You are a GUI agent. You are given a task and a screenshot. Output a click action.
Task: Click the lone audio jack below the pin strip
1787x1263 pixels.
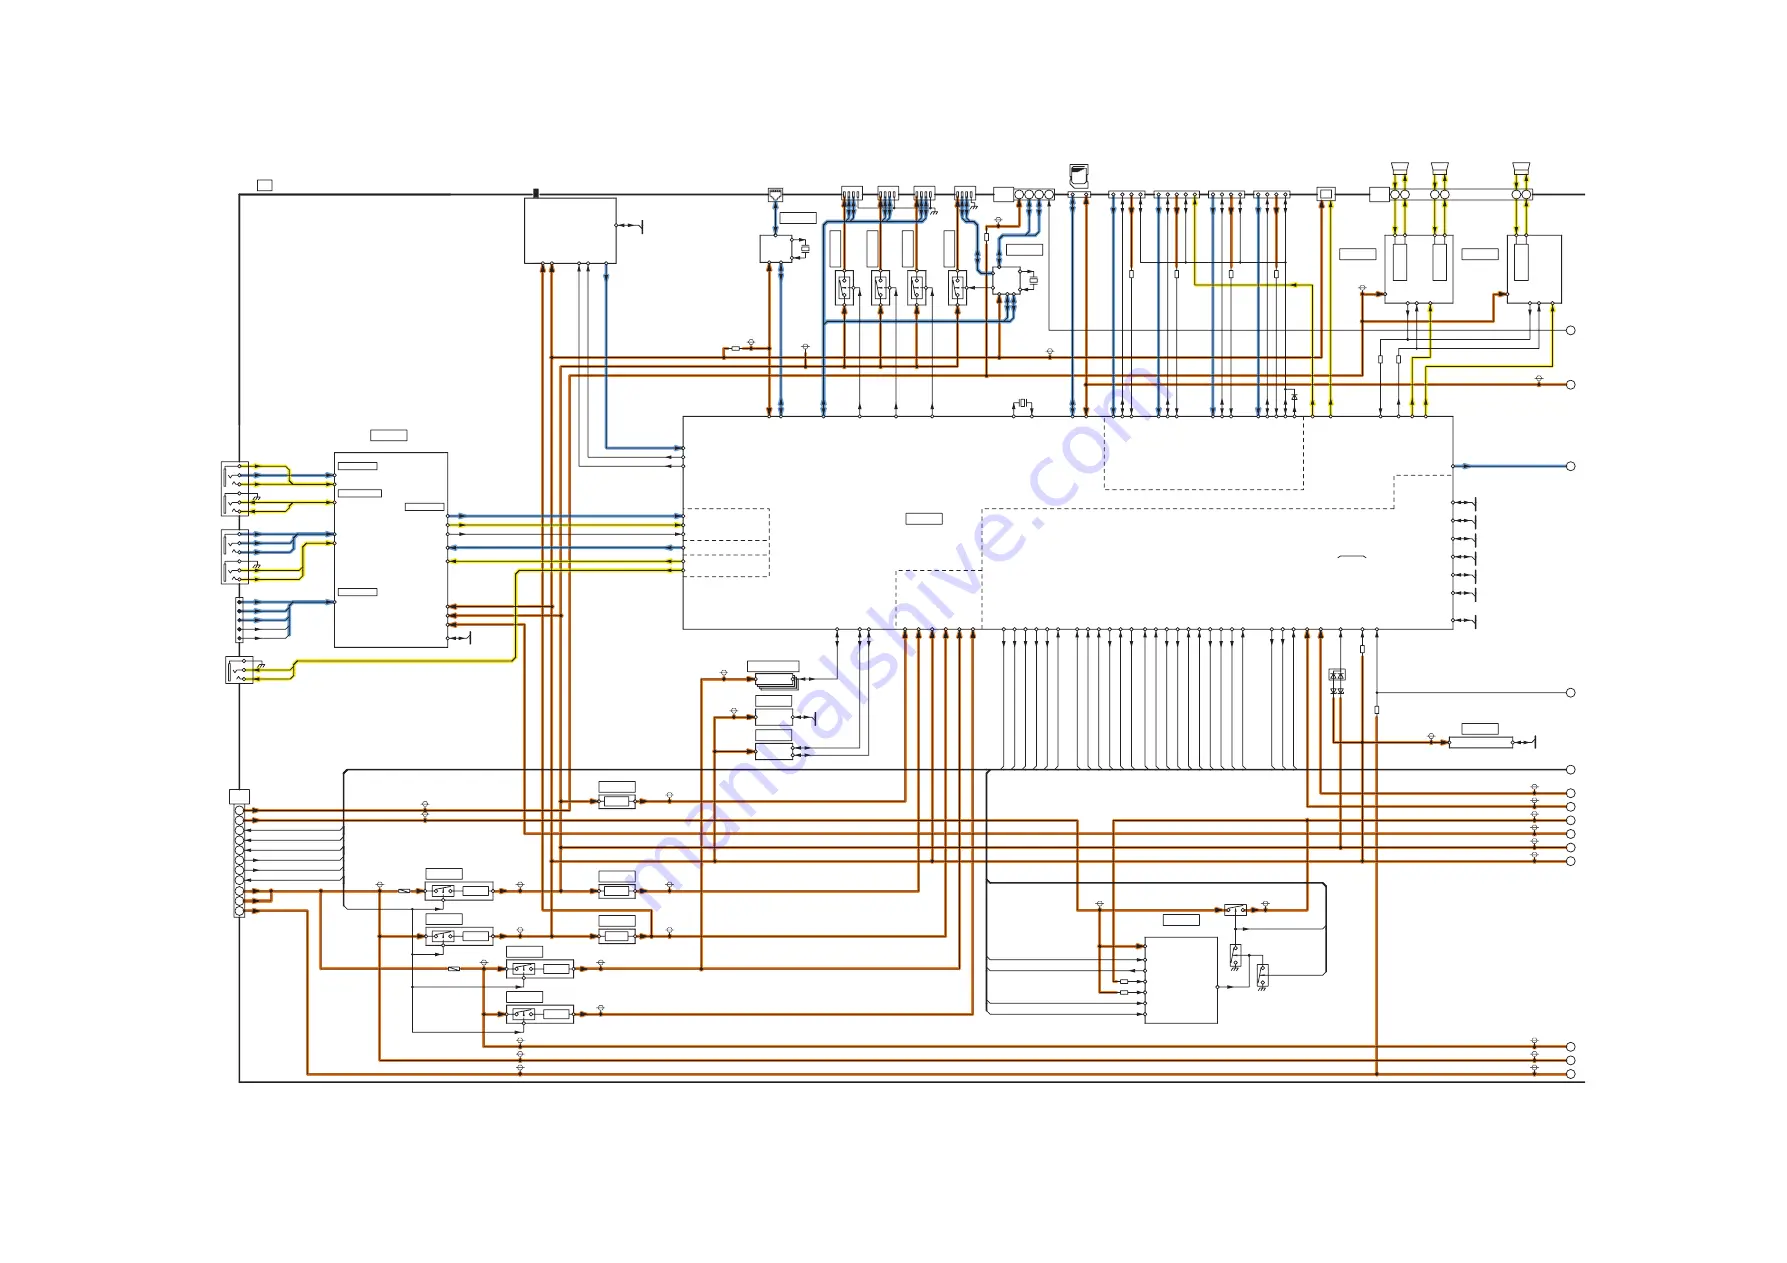coord(239,670)
